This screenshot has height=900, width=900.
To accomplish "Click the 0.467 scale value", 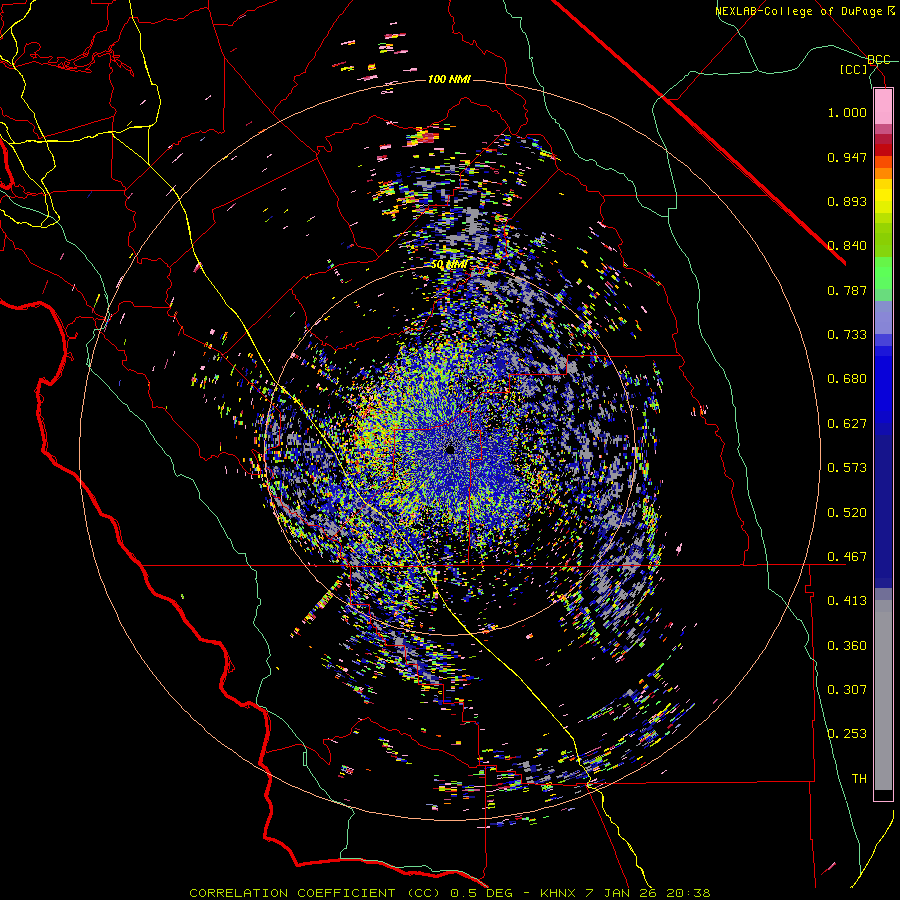I will pos(847,557).
